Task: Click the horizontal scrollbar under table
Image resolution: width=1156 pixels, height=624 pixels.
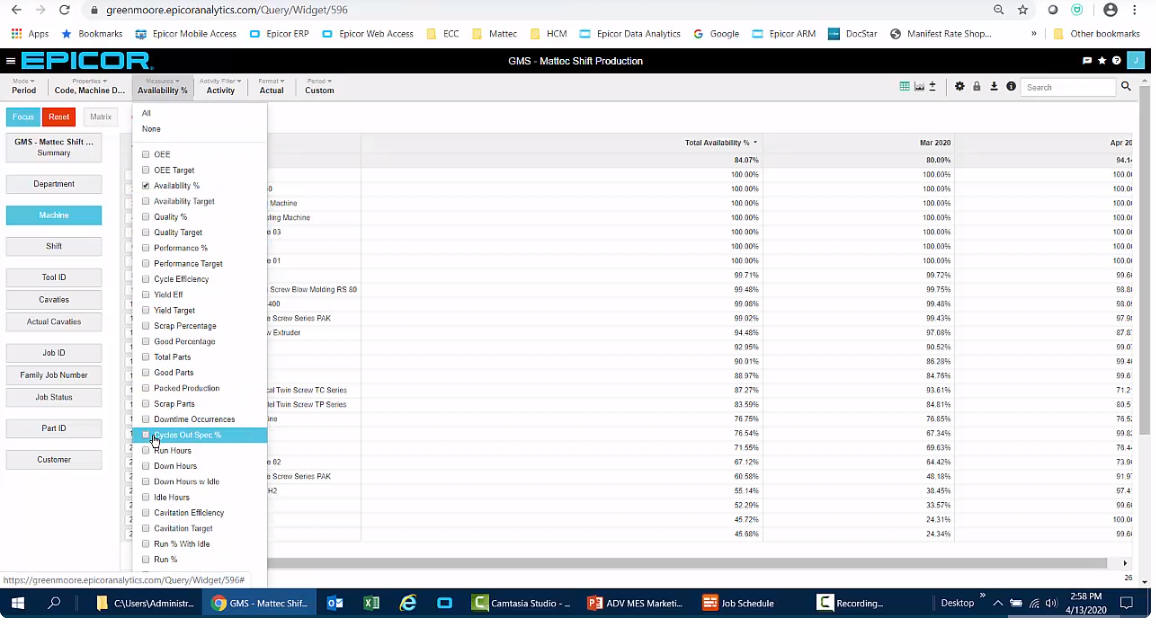Action: tap(686, 563)
